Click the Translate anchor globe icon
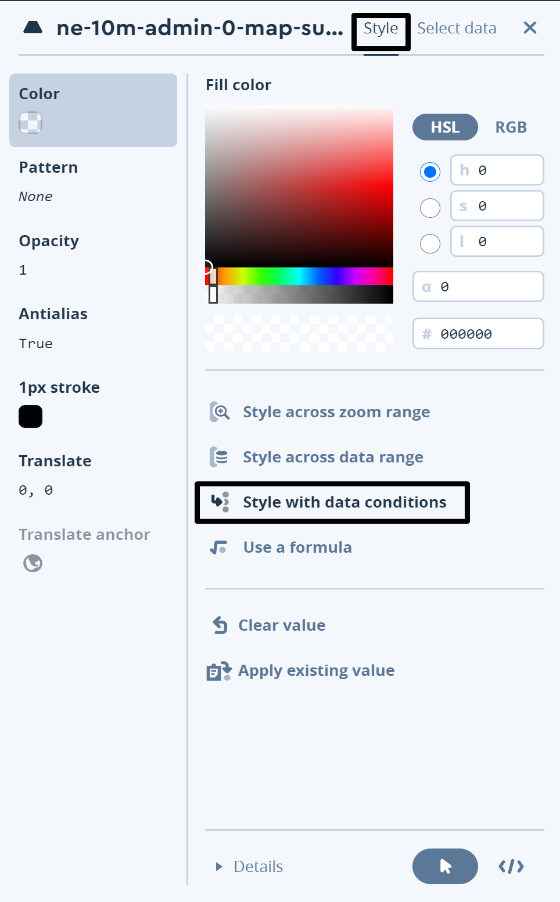 point(33,563)
